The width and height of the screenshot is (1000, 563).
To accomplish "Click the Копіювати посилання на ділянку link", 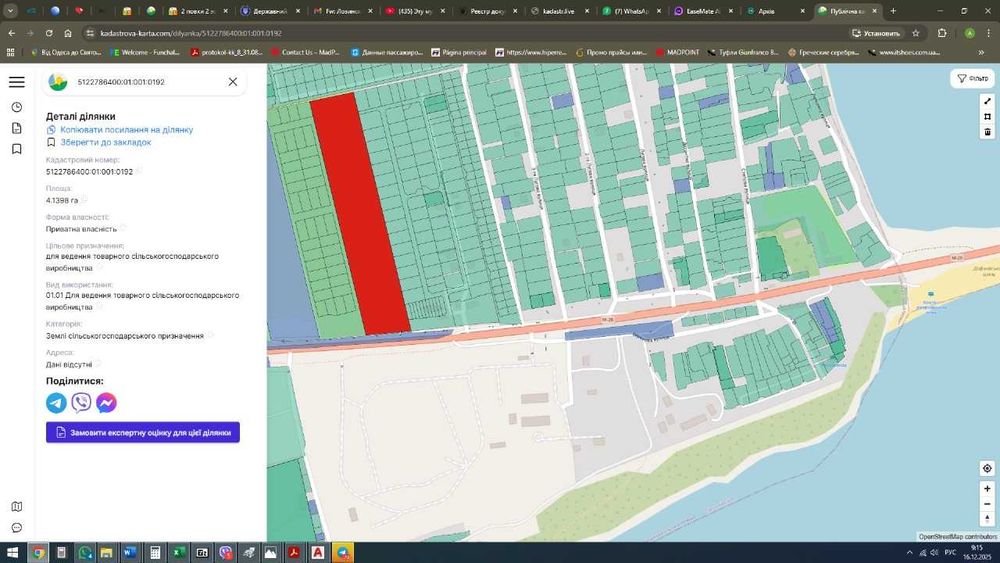I will 126,130.
